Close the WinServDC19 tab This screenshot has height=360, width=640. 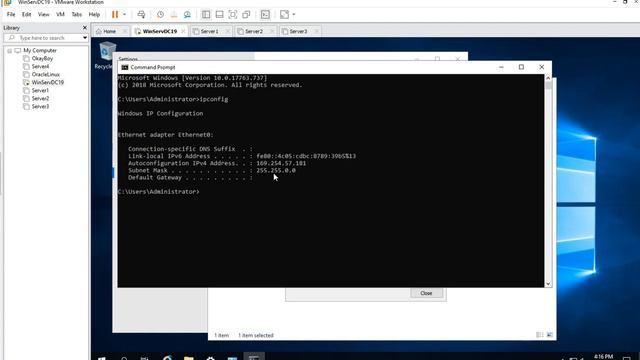[183, 31]
